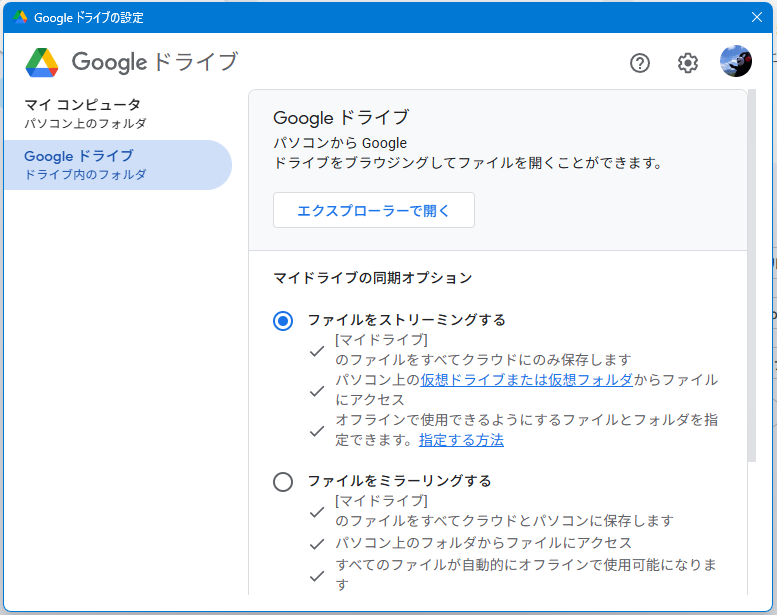Click the settings panel vertical scrollbar
The width and height of the screenshot is (777, 615).
click(752, 275)
